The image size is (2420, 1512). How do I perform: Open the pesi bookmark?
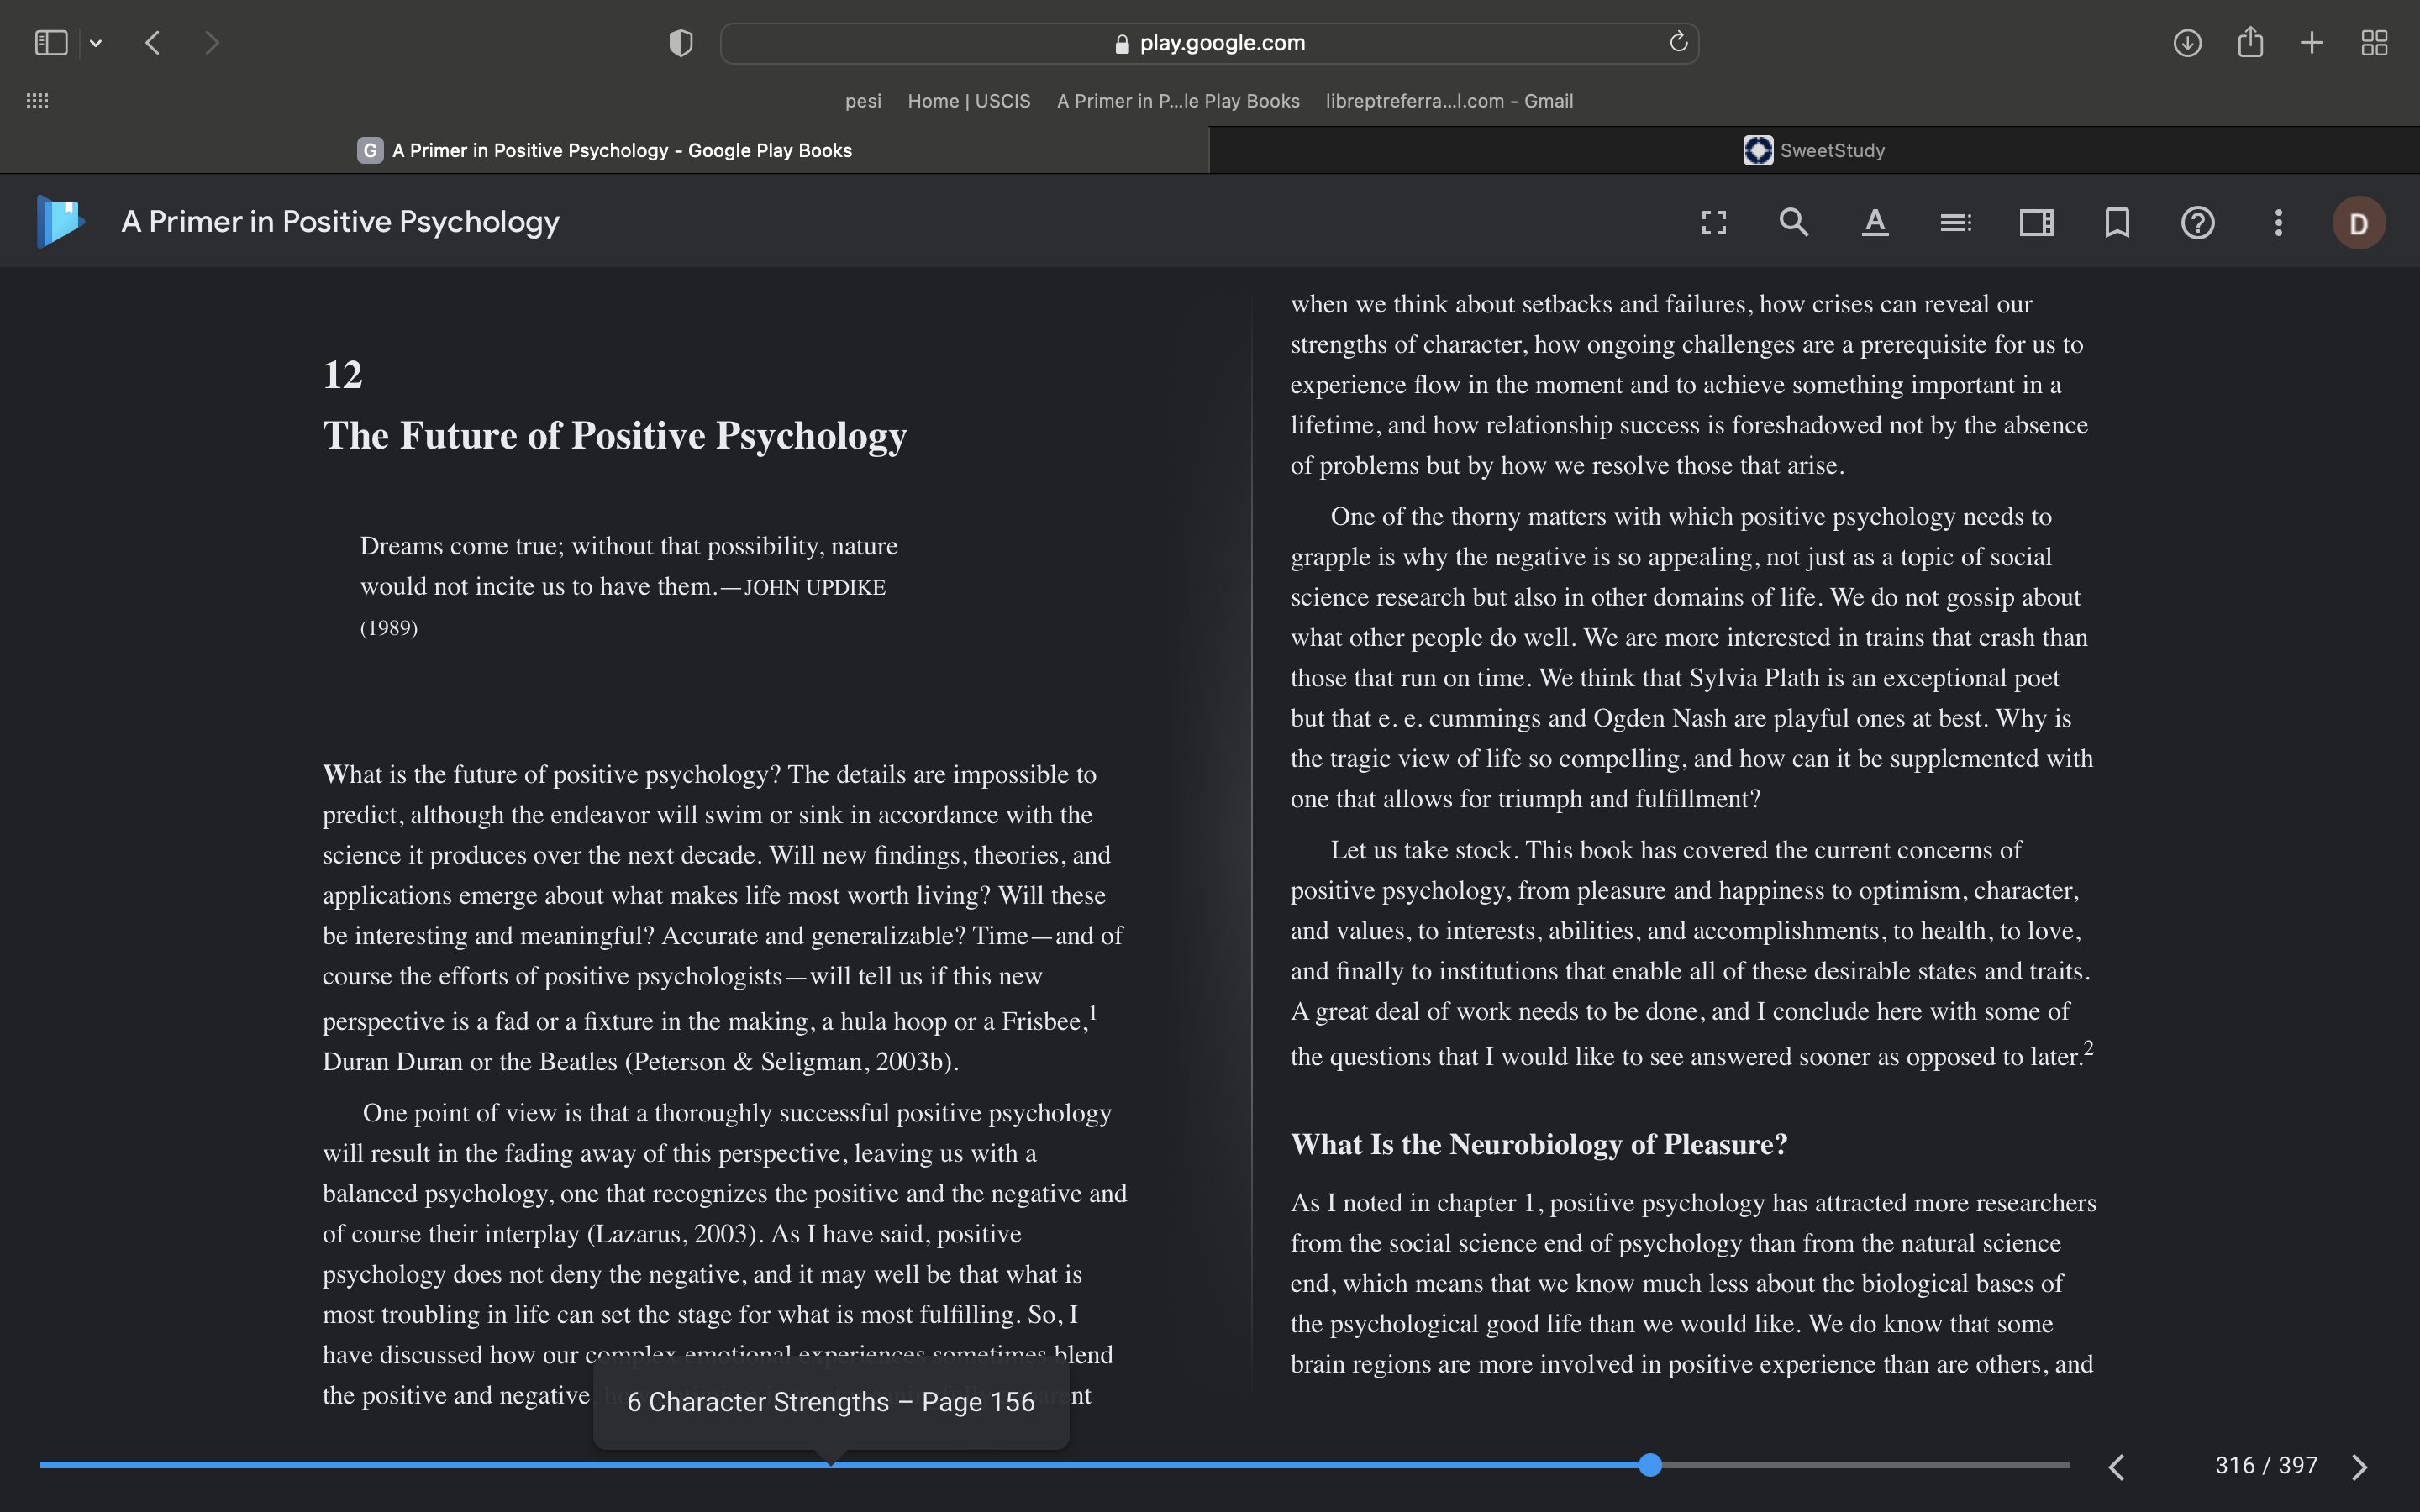coord(863,101)
